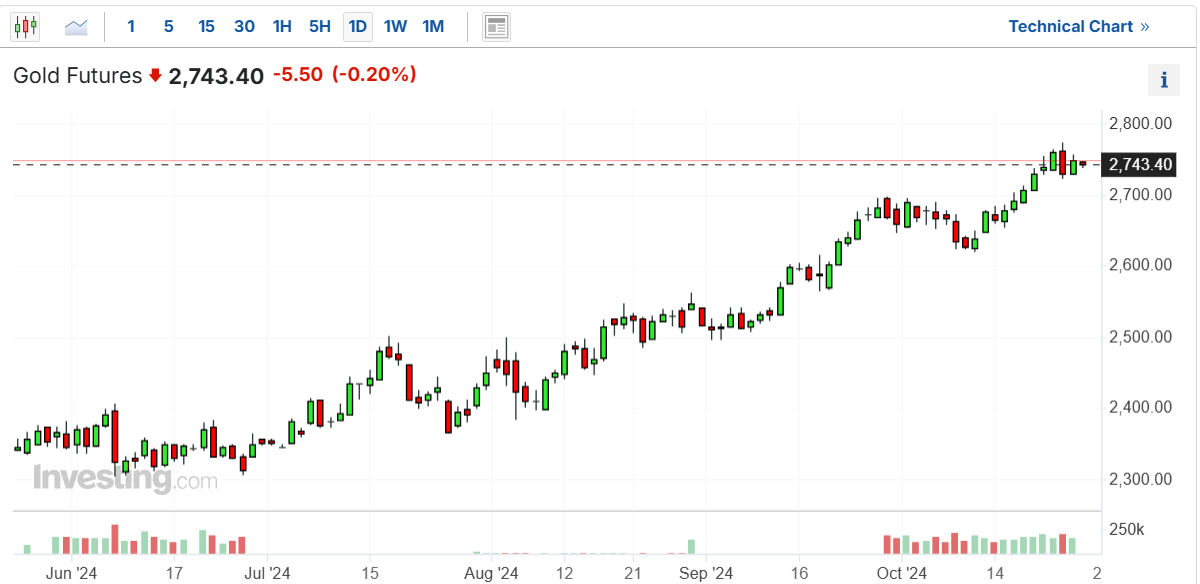Click the Jun '24 date label

[x=72, y=573]
